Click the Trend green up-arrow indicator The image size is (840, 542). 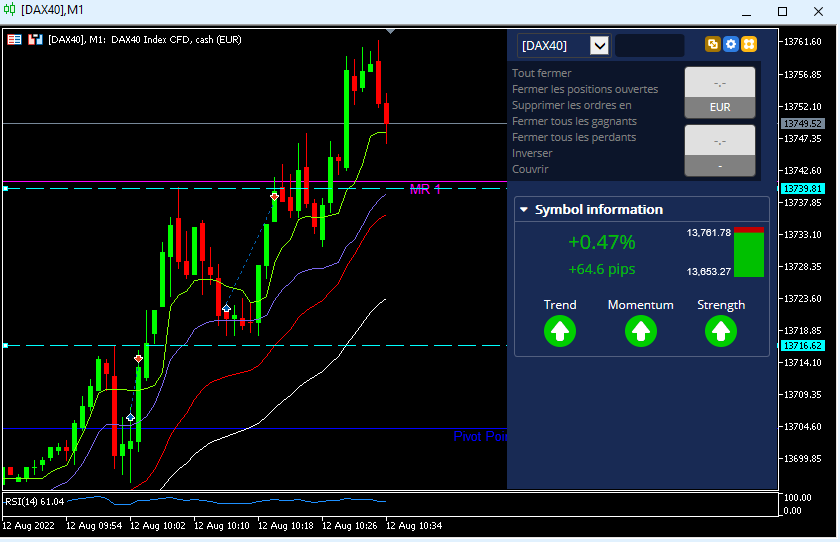[560, 331]
